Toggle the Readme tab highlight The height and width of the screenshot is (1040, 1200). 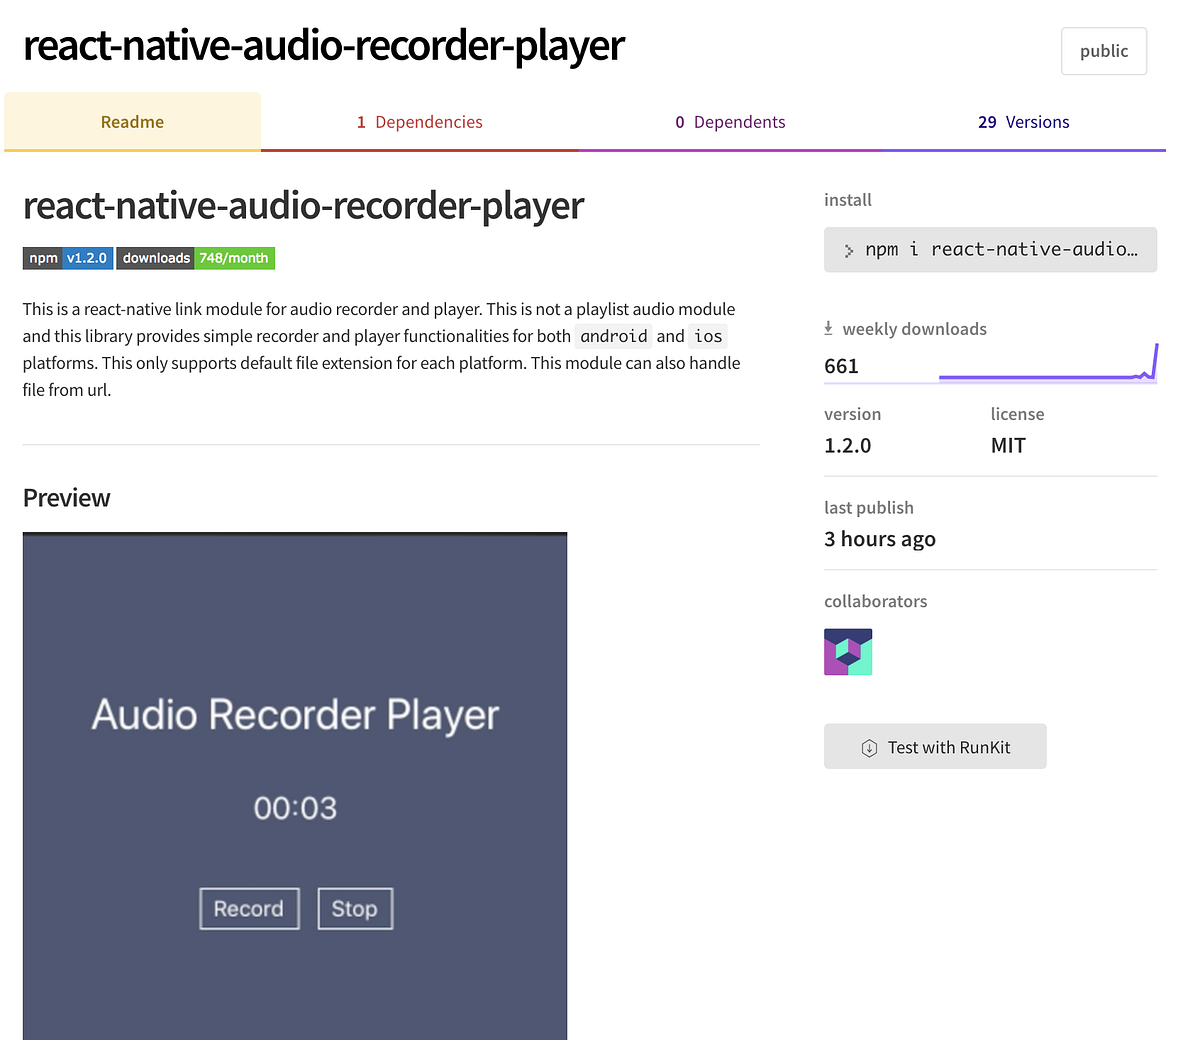click(132, 121)
